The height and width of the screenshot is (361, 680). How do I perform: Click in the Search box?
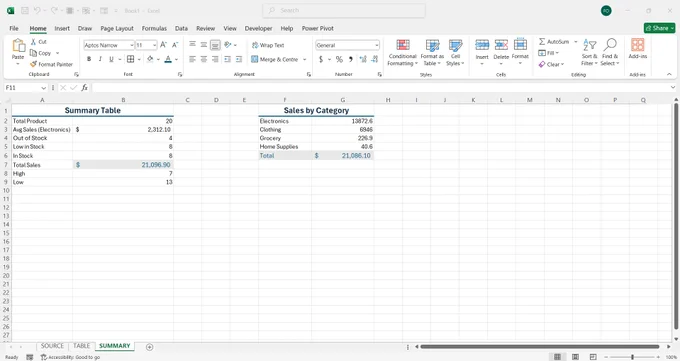[x=343, y=10]
